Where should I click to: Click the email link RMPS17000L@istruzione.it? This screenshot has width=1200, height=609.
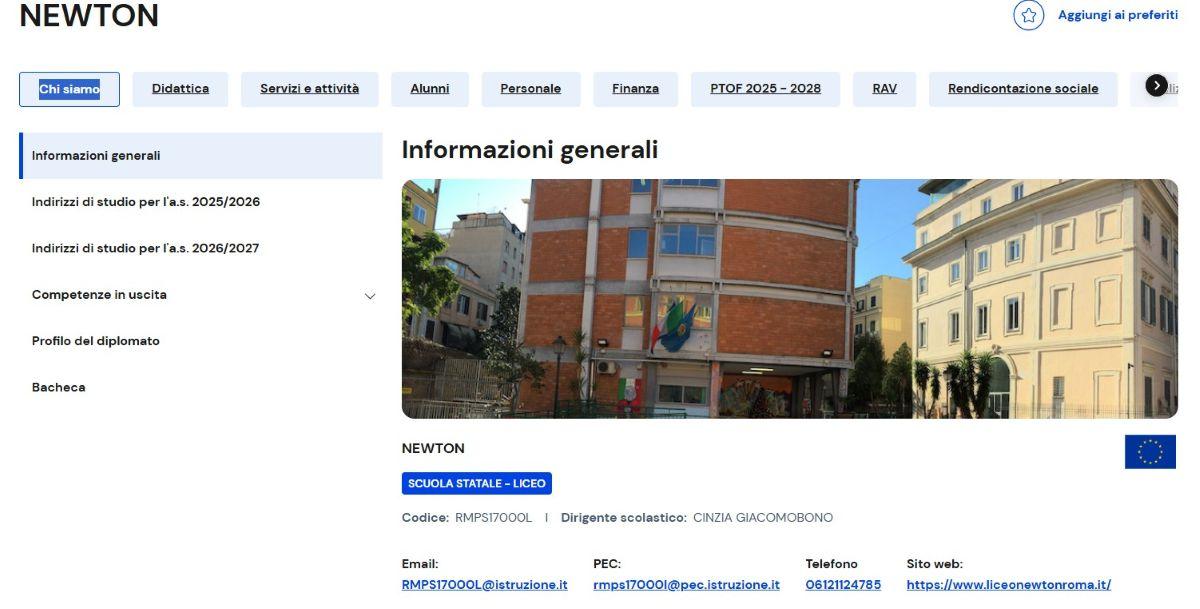coord(485,584)
